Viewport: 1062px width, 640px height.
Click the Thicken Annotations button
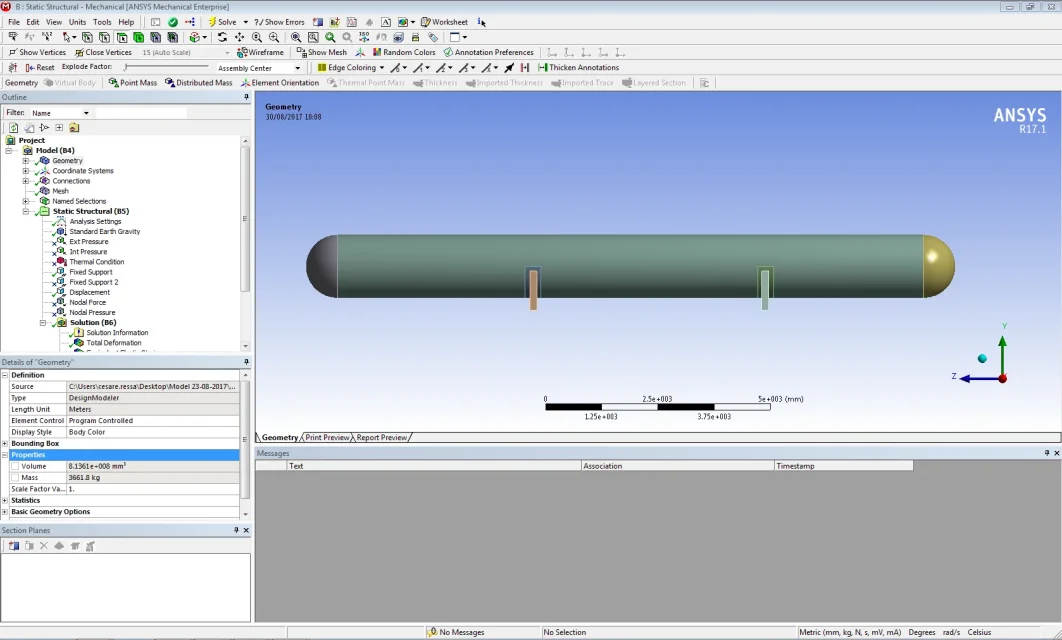coord(578,67)
